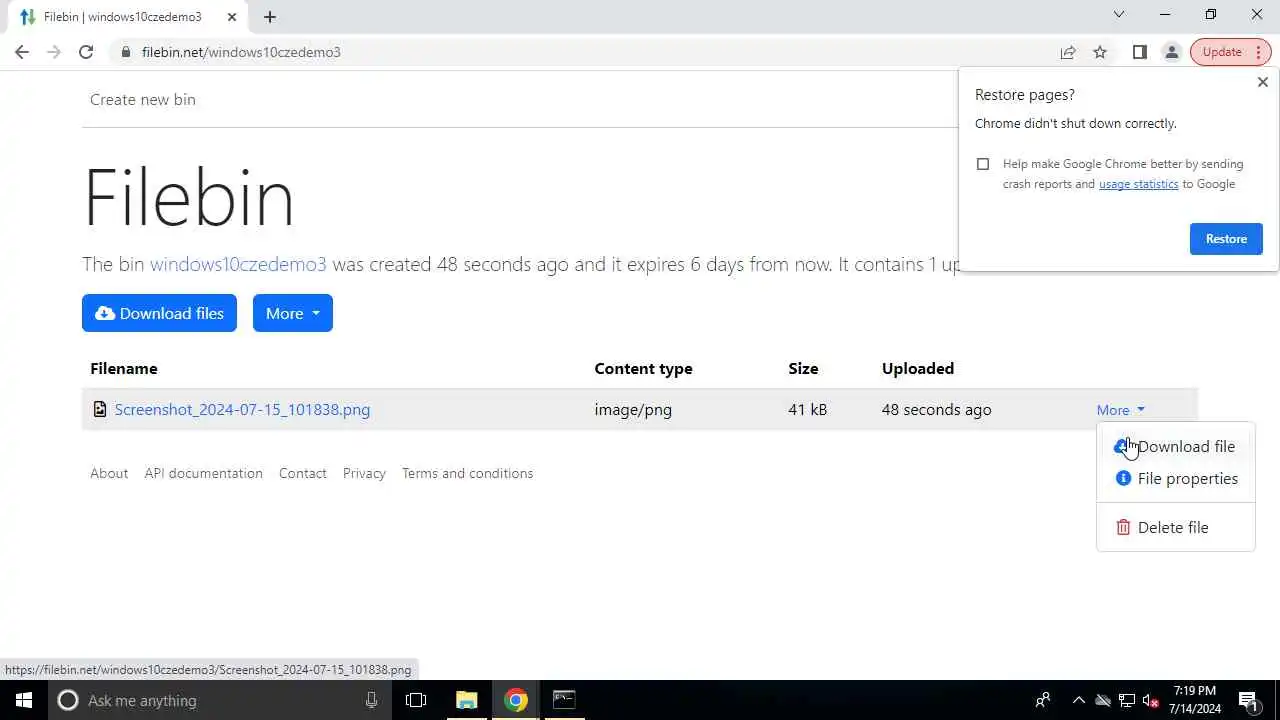Screen dimensions: 1280x720
Task: Open the command prompt taskbar icon
Action: point(564,700)
